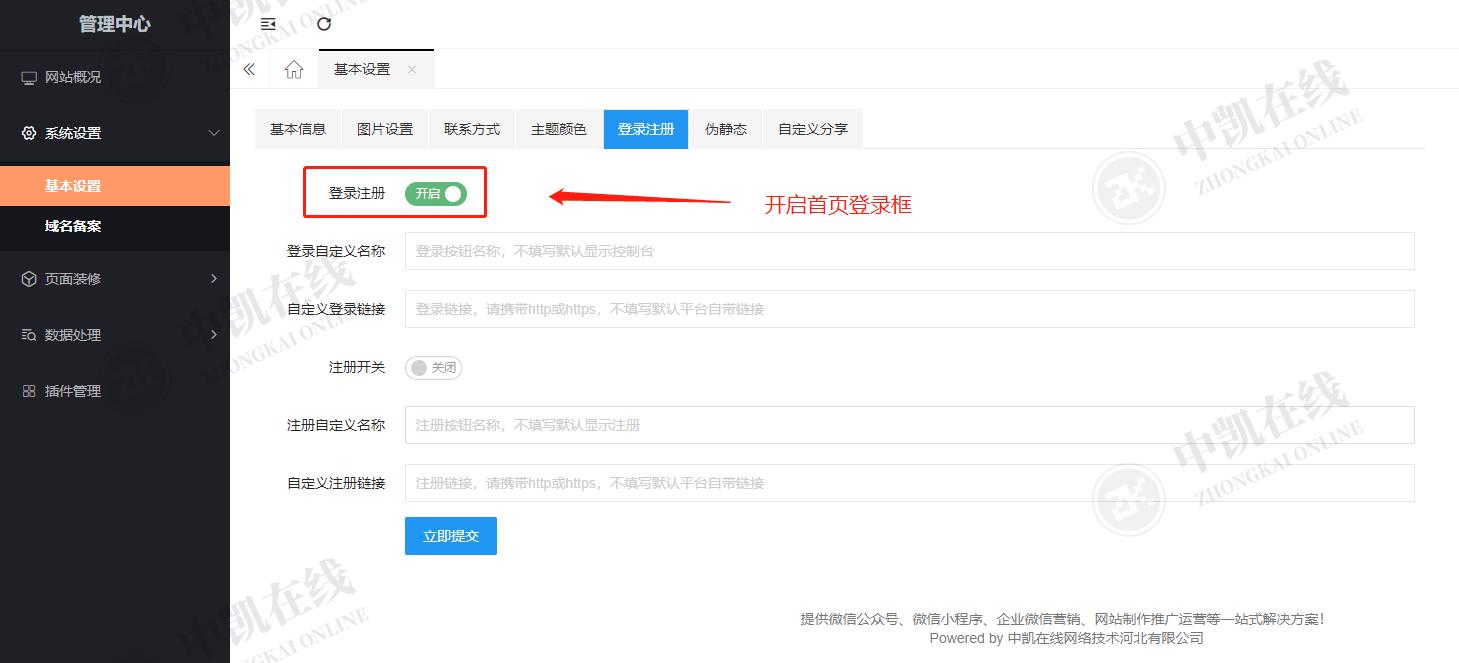The height and width of the screenshot is (663, 1459).
Task: Select the 登录注册 tab
Action: (646, 129)
